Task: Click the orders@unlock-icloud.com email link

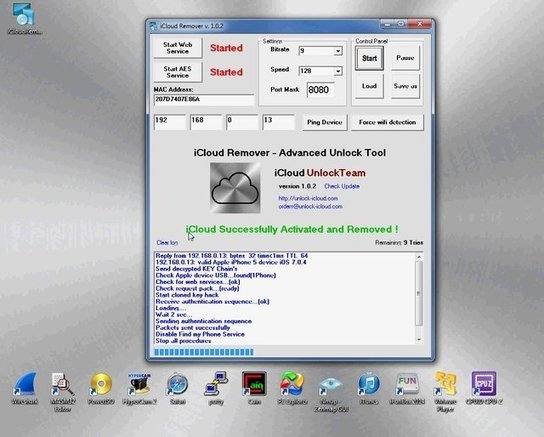Action: (311, 206)
